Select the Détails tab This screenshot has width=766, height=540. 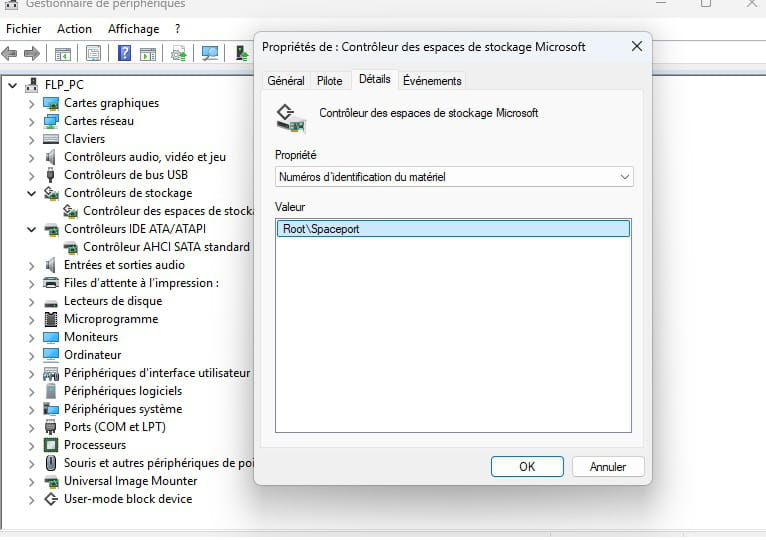tap(375, 79)
